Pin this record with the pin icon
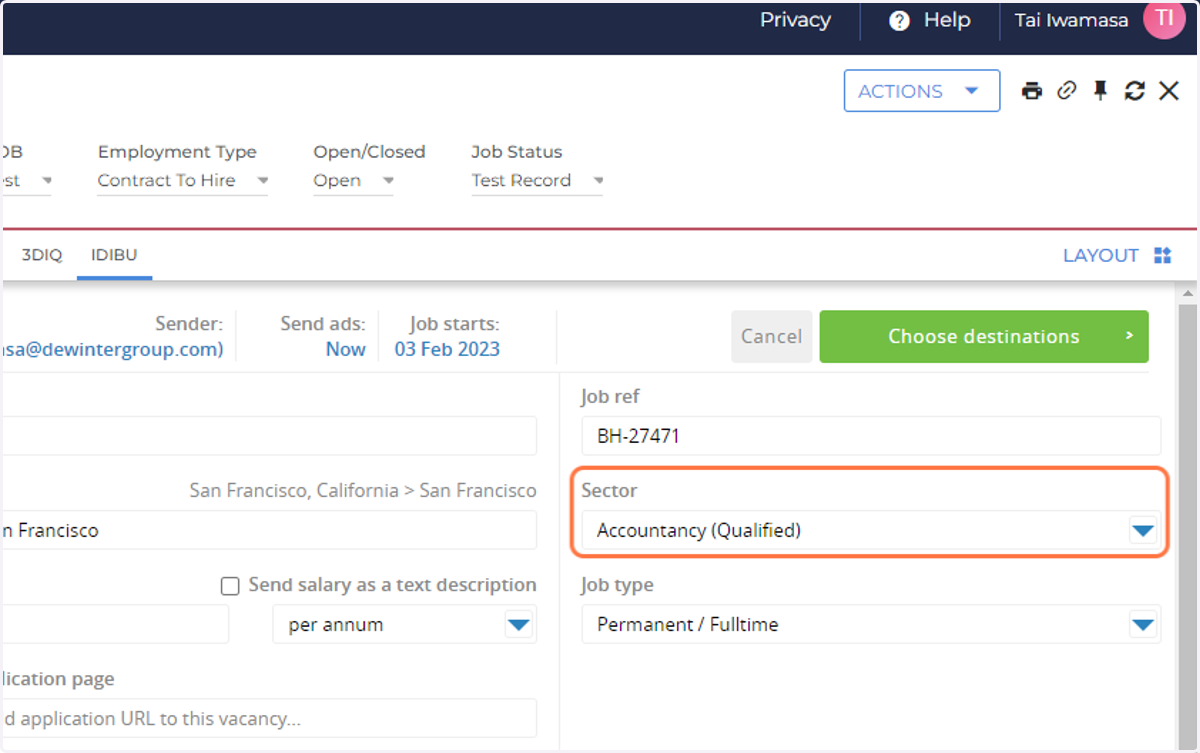The height and width of the screenshot is (753, 1200). coord(1101,91)
